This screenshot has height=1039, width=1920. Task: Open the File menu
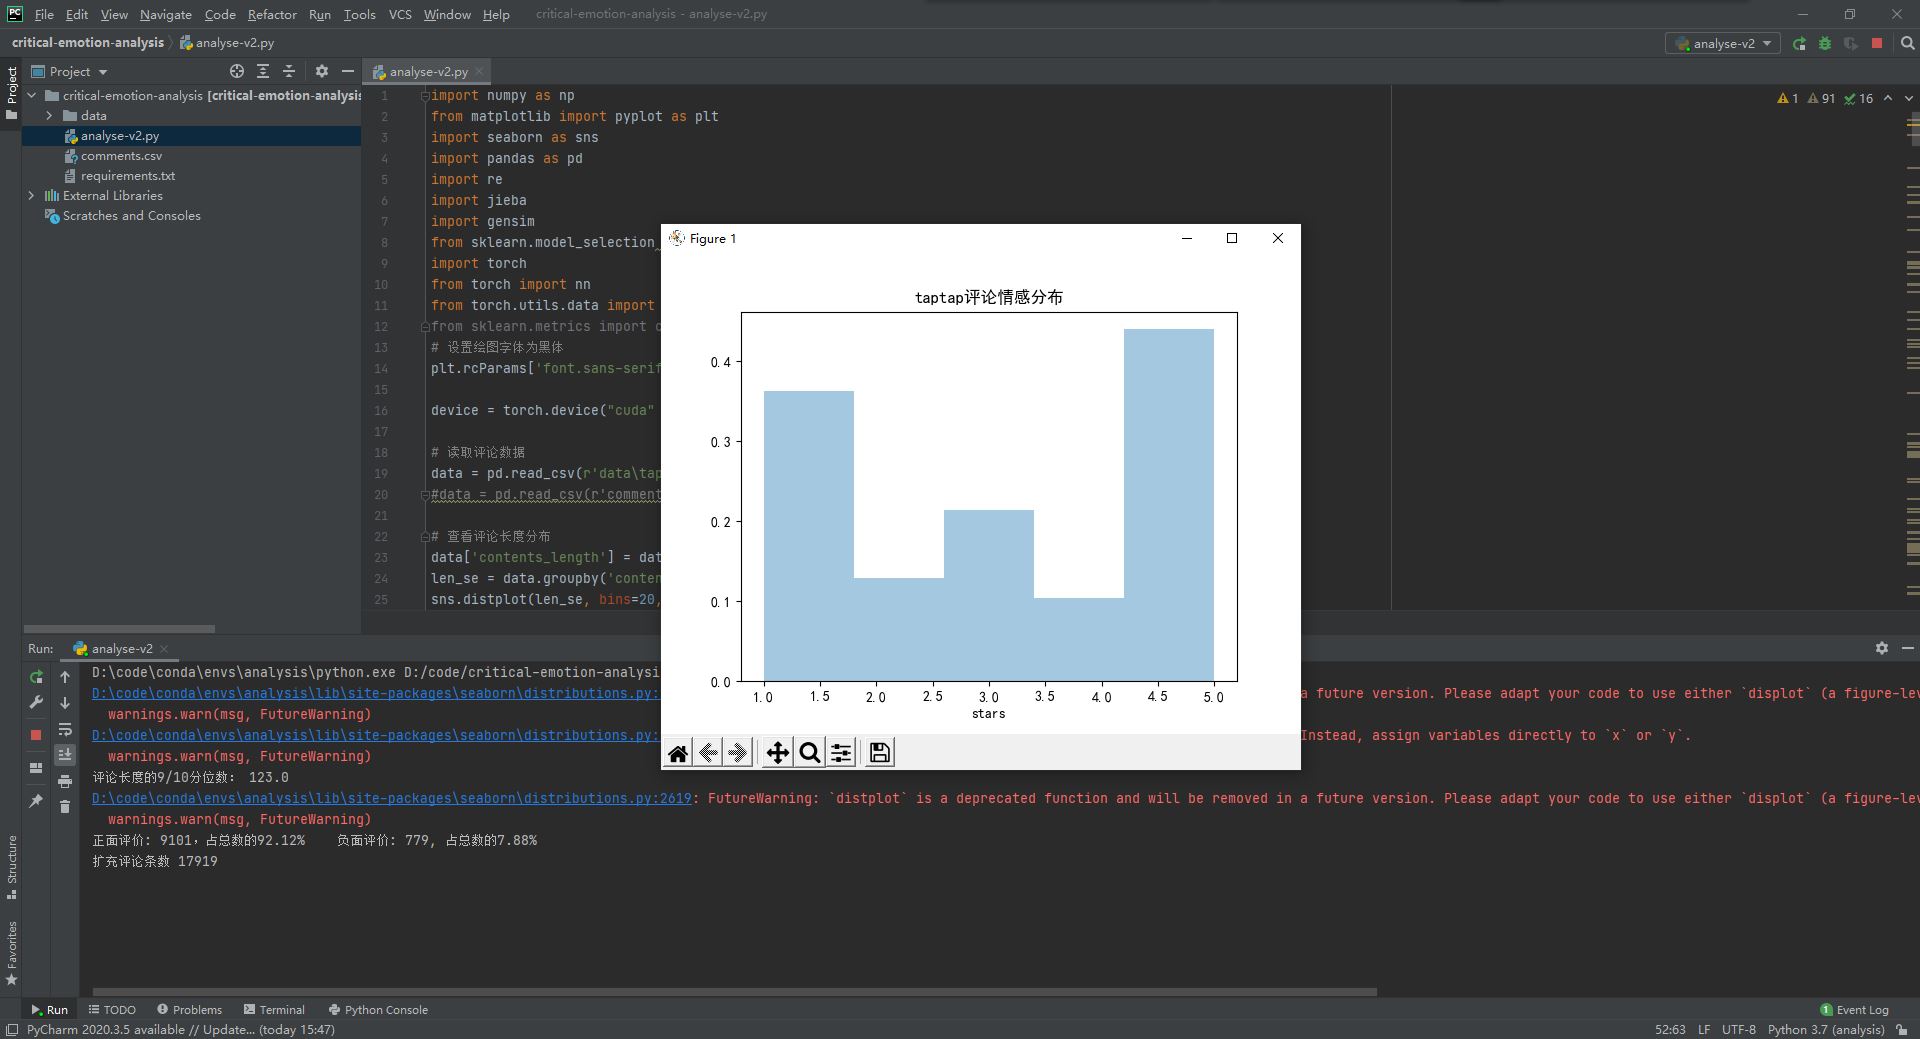[x=44, y=14]
